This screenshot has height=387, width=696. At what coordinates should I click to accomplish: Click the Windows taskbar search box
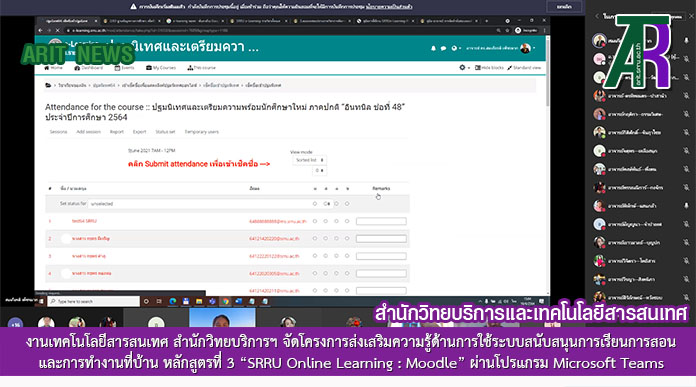point(93,301)
